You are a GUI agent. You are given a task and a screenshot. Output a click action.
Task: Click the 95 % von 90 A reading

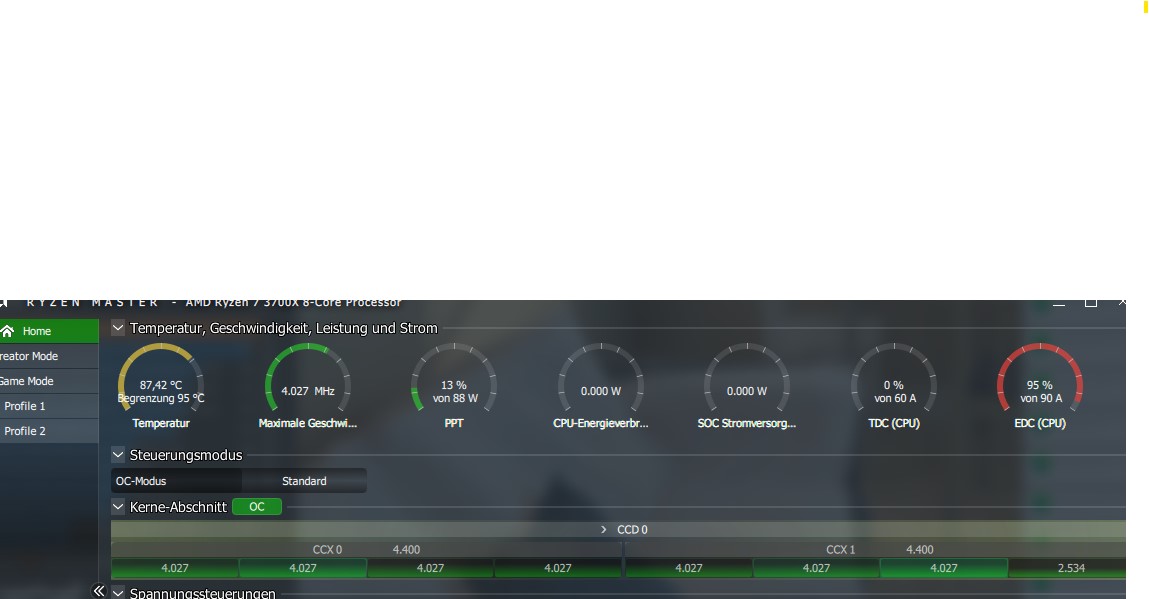[x=1041, y=392]
